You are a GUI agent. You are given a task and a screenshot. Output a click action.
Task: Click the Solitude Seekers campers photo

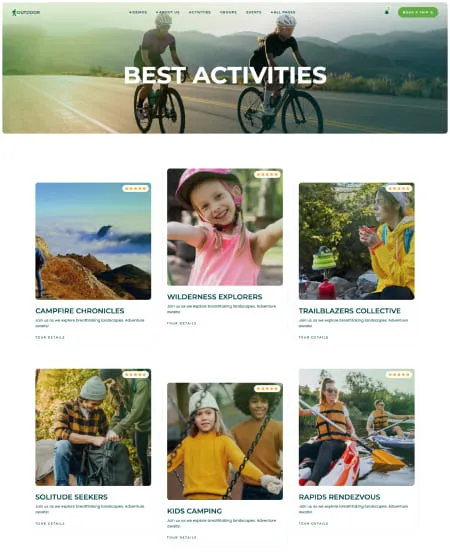93,427
